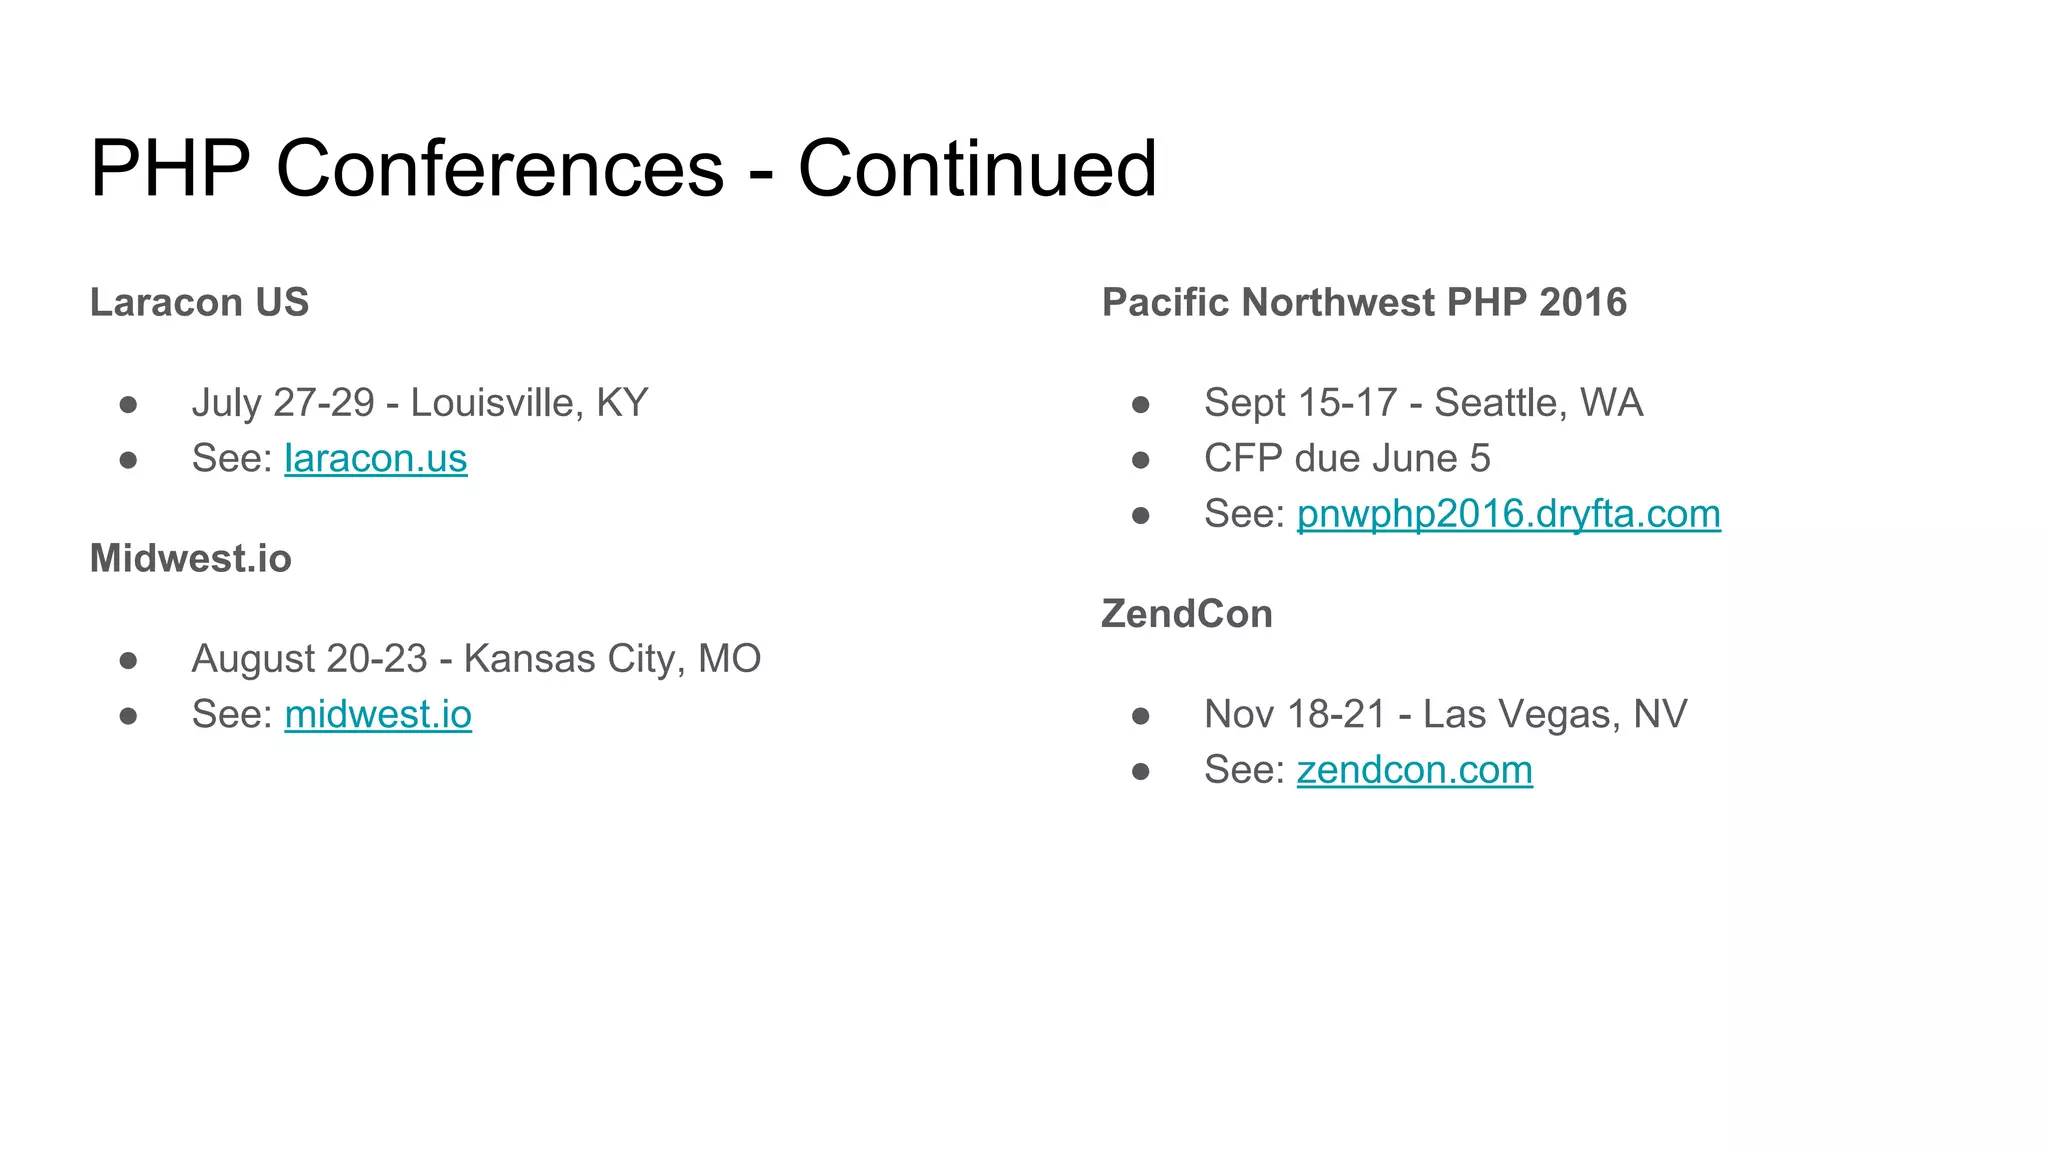Select the Midwest.io heading
This screenshot has width=2048, height=1152.
(191, 558)
